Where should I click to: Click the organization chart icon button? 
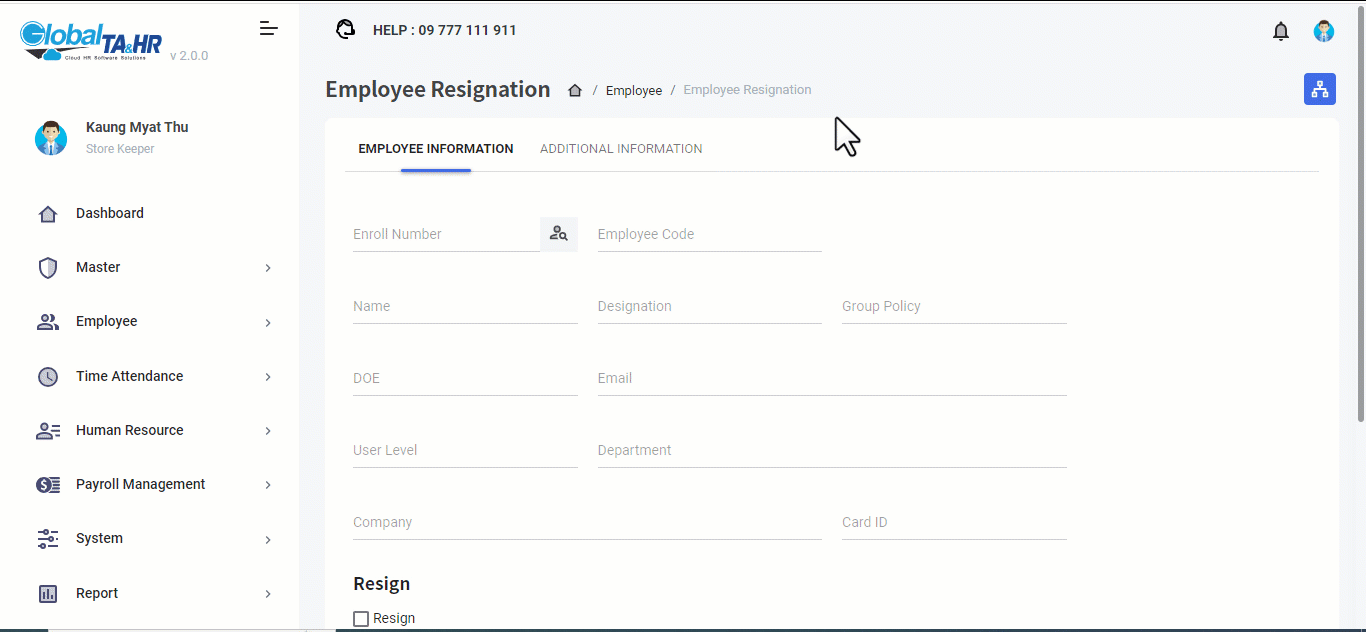(x=1320, y=89)
